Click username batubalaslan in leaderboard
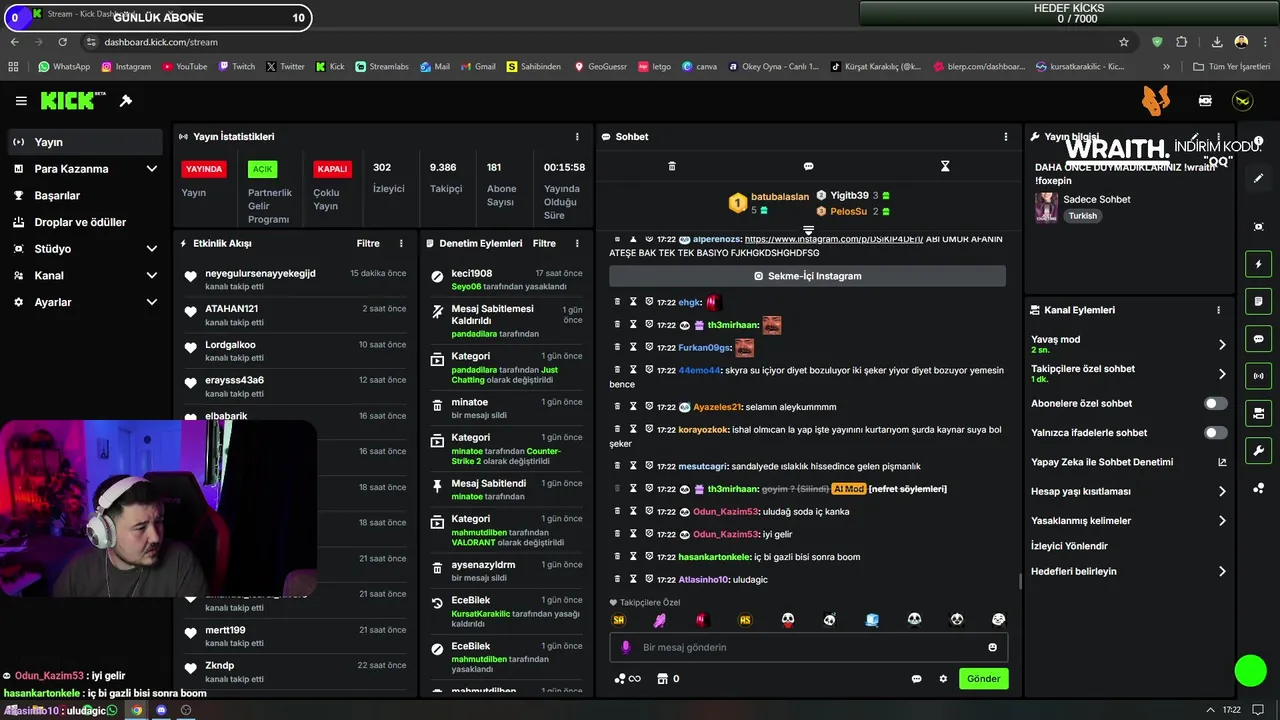Image resolution: width=1280 pixels, height=720 pixels. pyautogui.click(x=779, y=197)
